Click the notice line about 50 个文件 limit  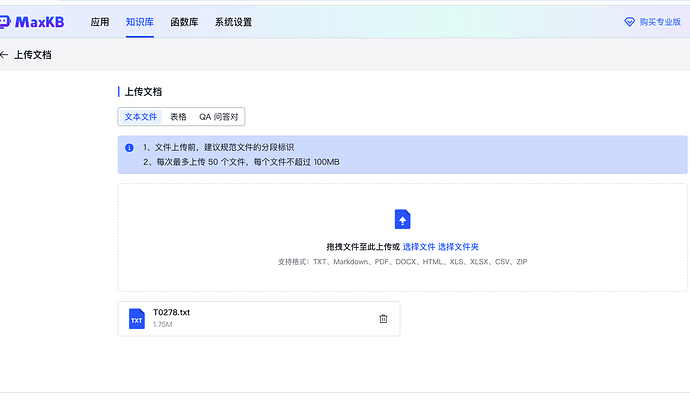tap(241, 162)
